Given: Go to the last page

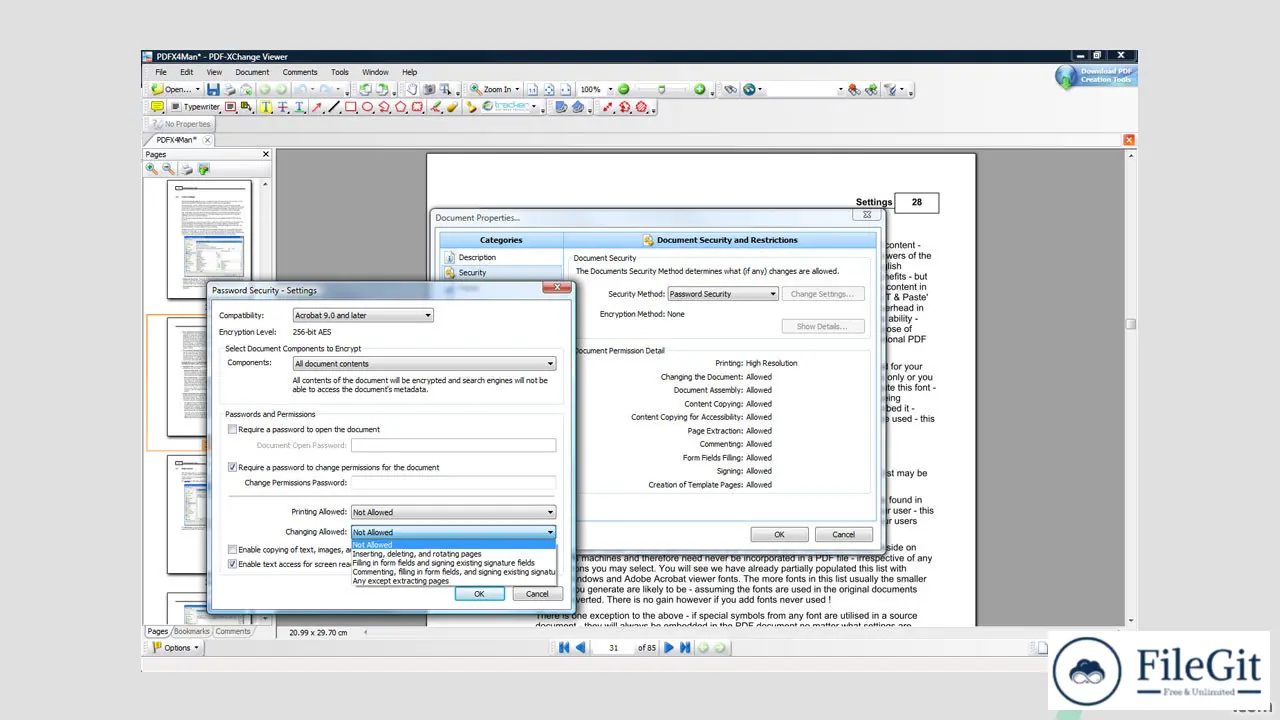Looking at the screenshot, I should point(685,648).
